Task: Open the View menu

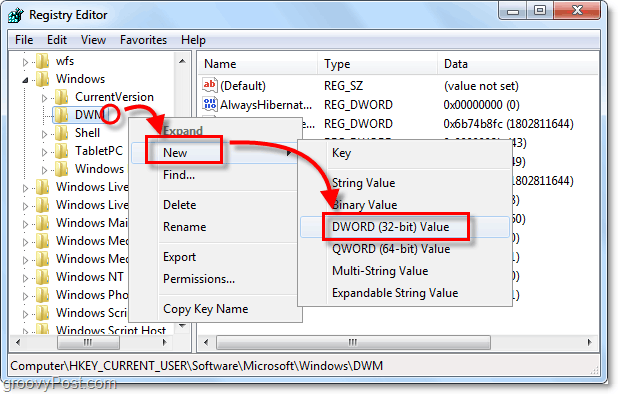Action: (93, 40)
